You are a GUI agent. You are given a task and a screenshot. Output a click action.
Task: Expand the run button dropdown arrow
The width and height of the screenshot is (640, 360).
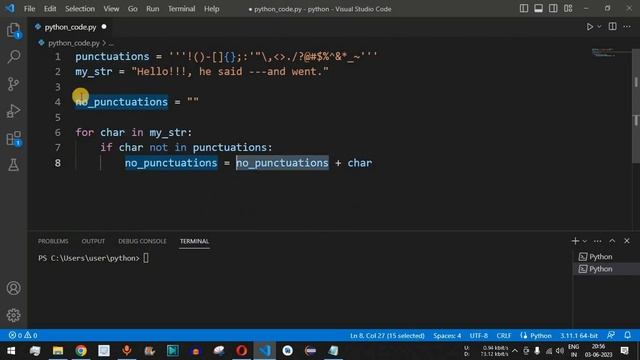point(599,27)
